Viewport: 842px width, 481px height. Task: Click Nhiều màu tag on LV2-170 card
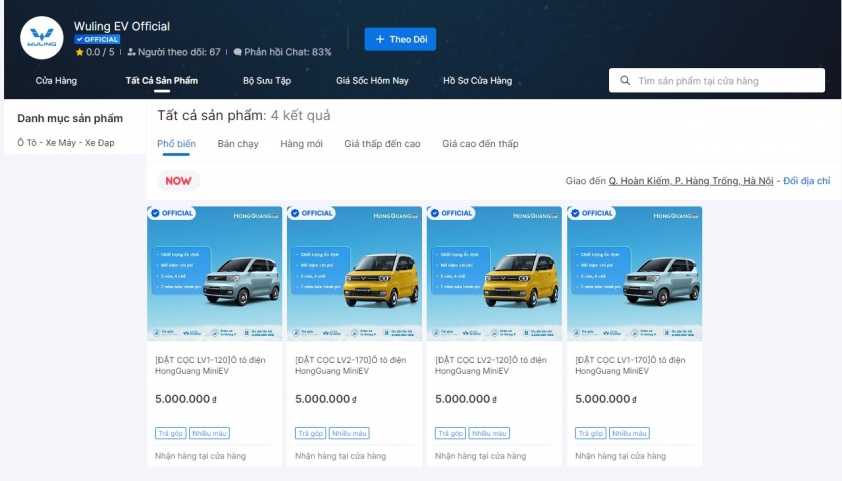coord(350,433)
